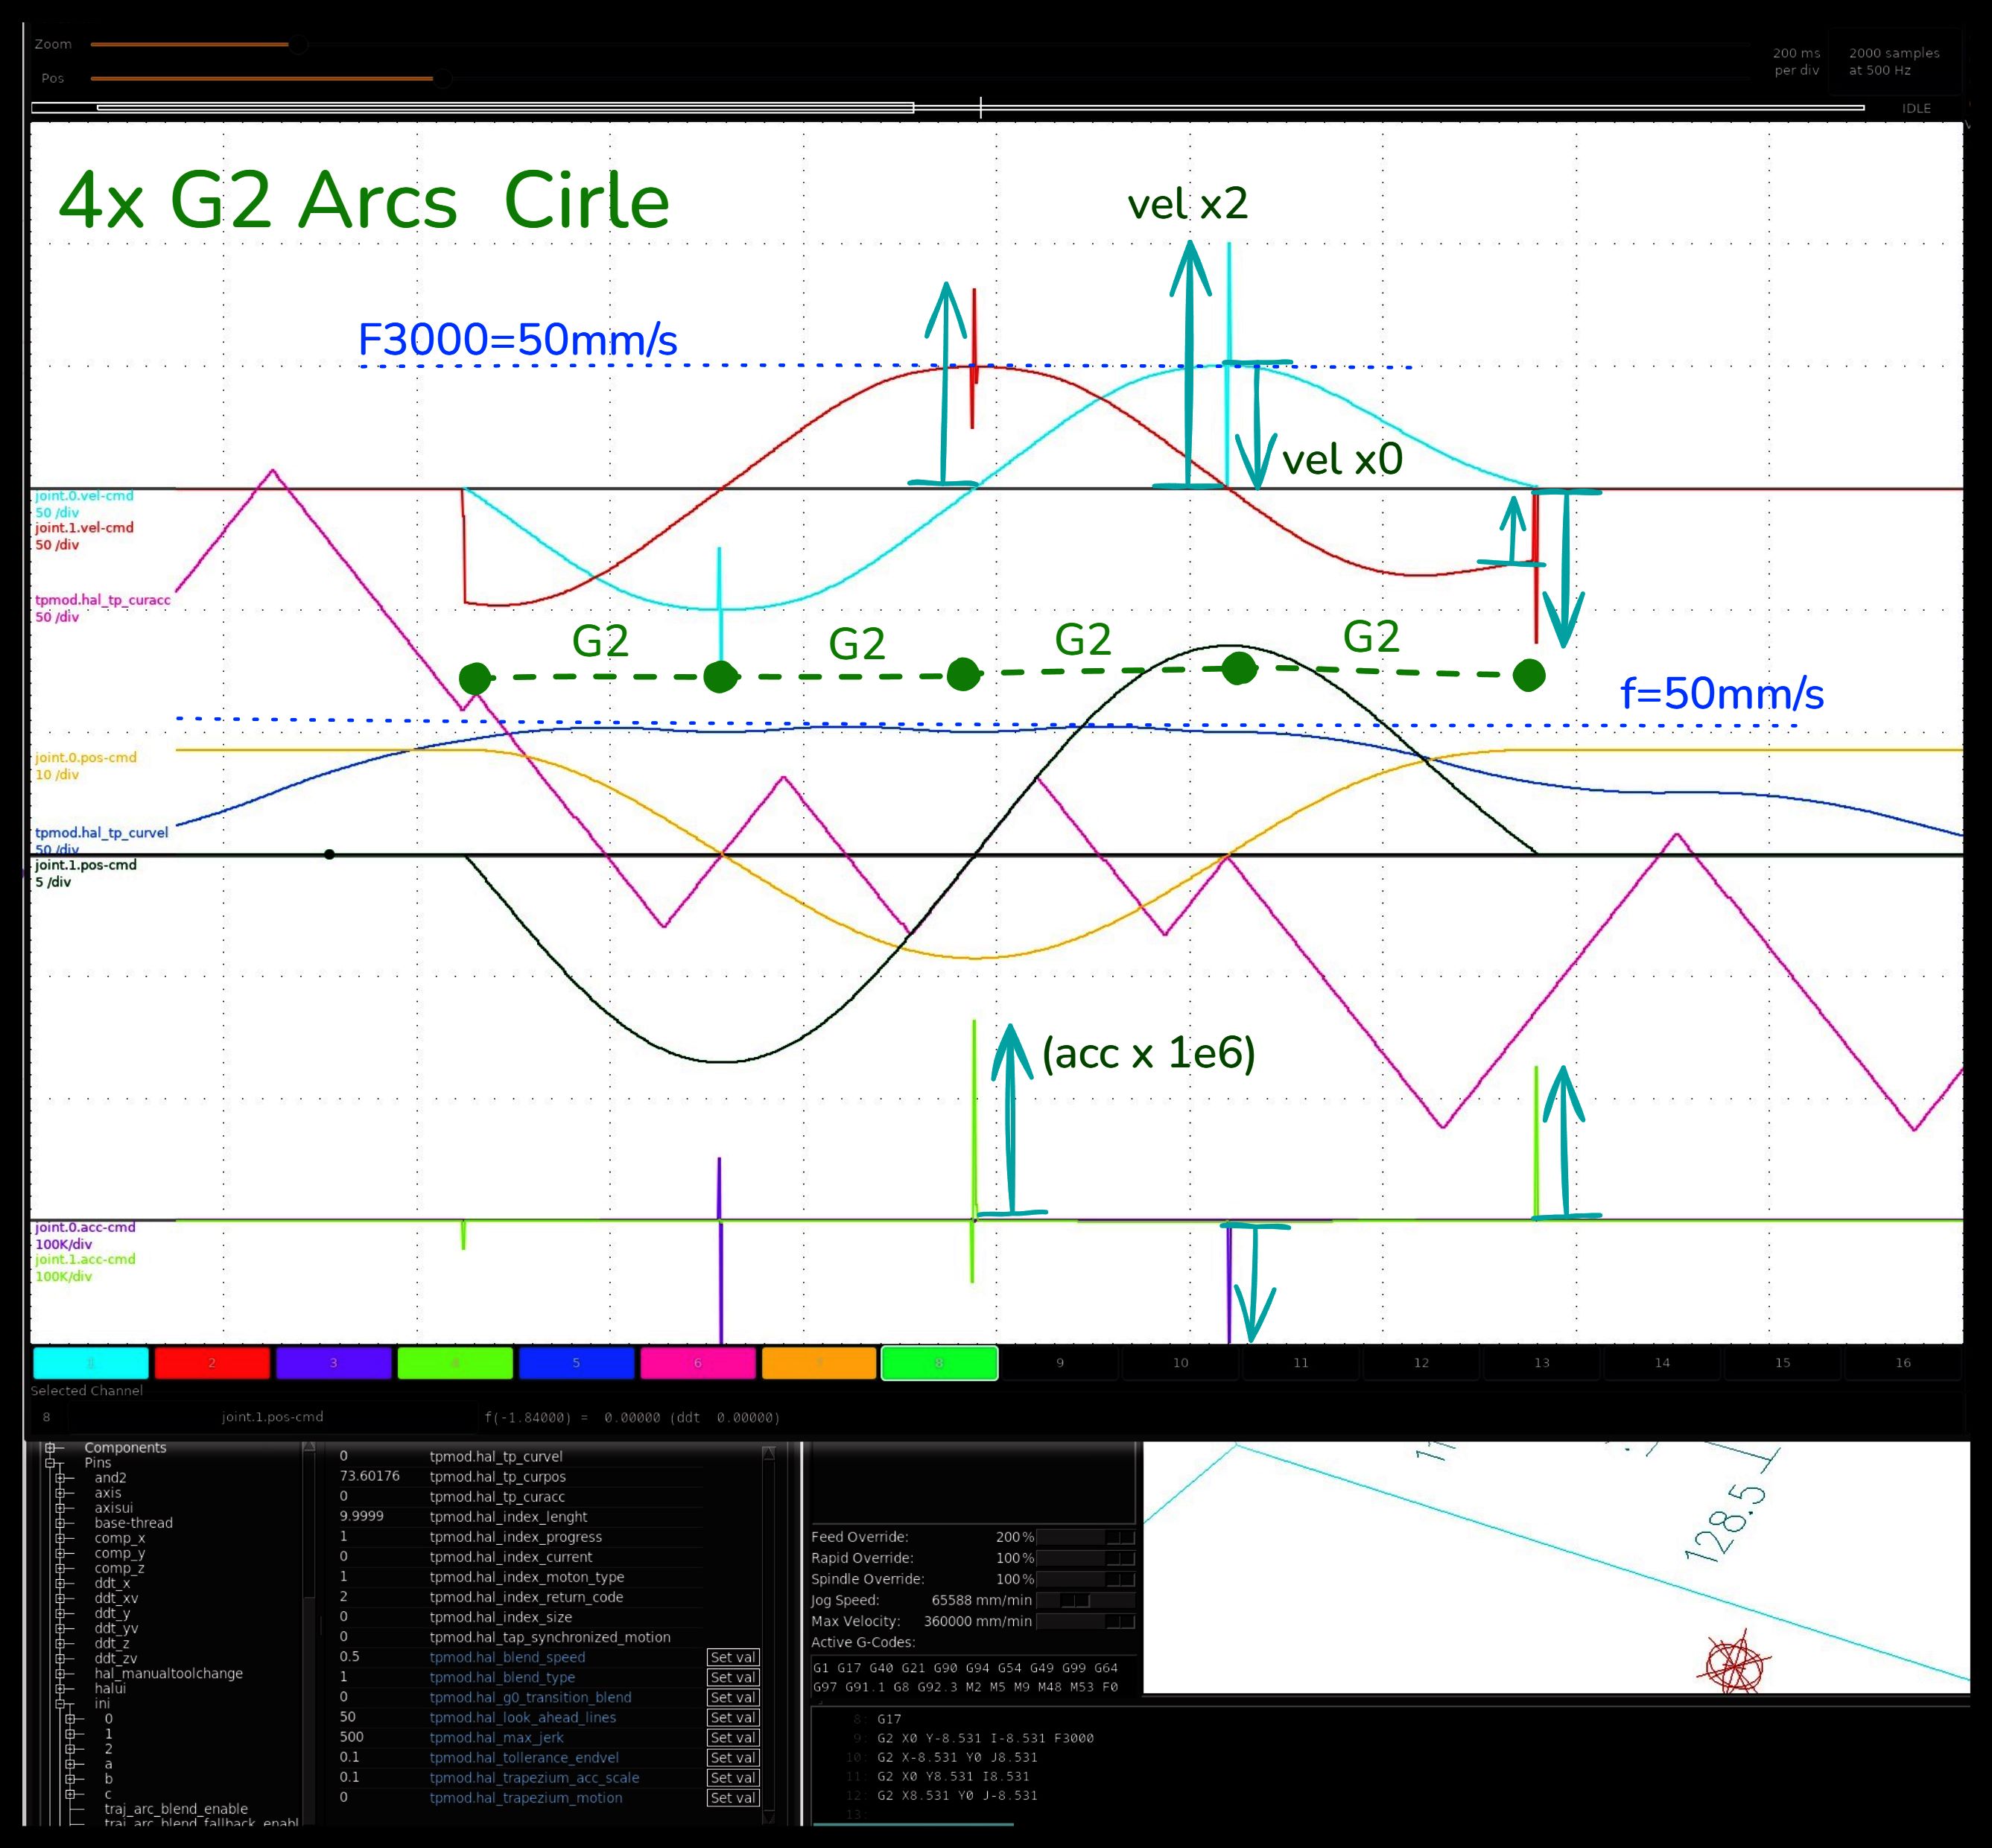Select red channel 2 button
Viewport: 1992px width, 1848px height.
click(212, 1363)
